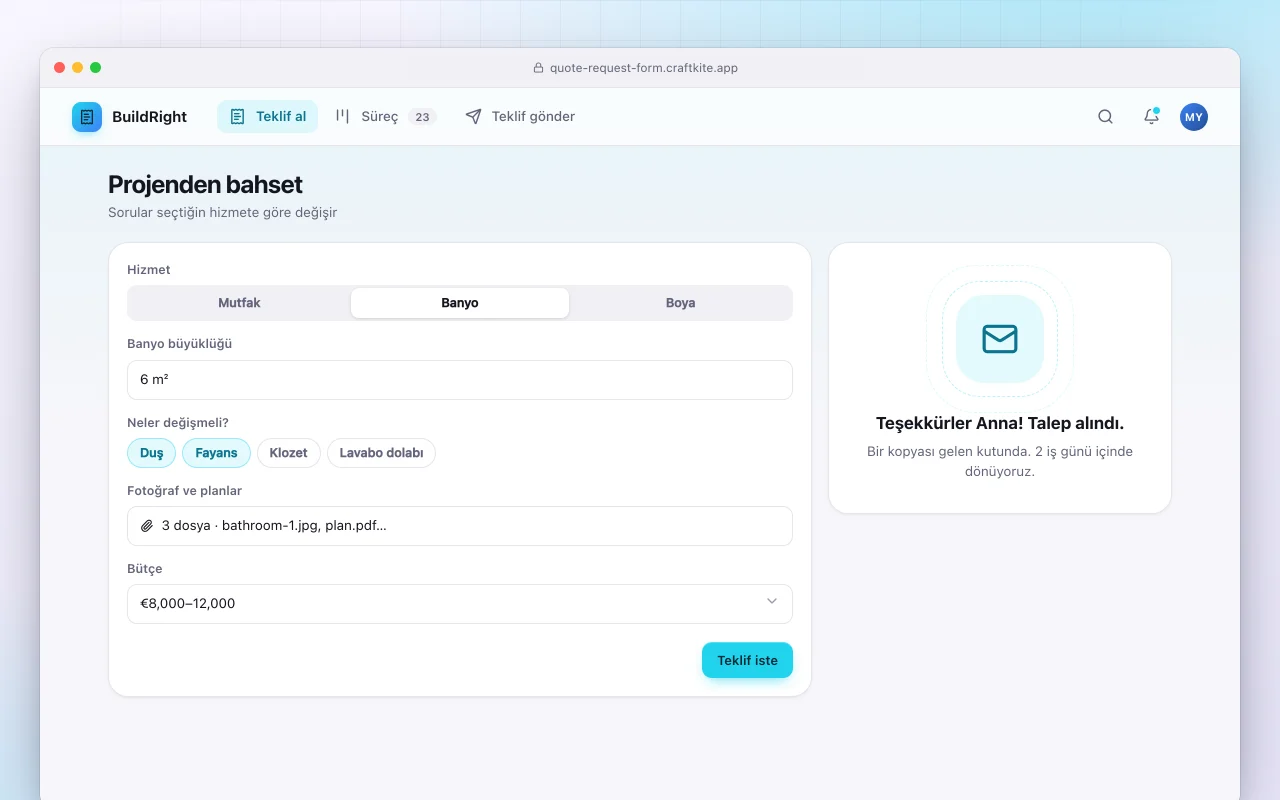Click the URL quote-request-form.craftkite.app
Screen dimensions: 1280x800
[x=644, y=68]
